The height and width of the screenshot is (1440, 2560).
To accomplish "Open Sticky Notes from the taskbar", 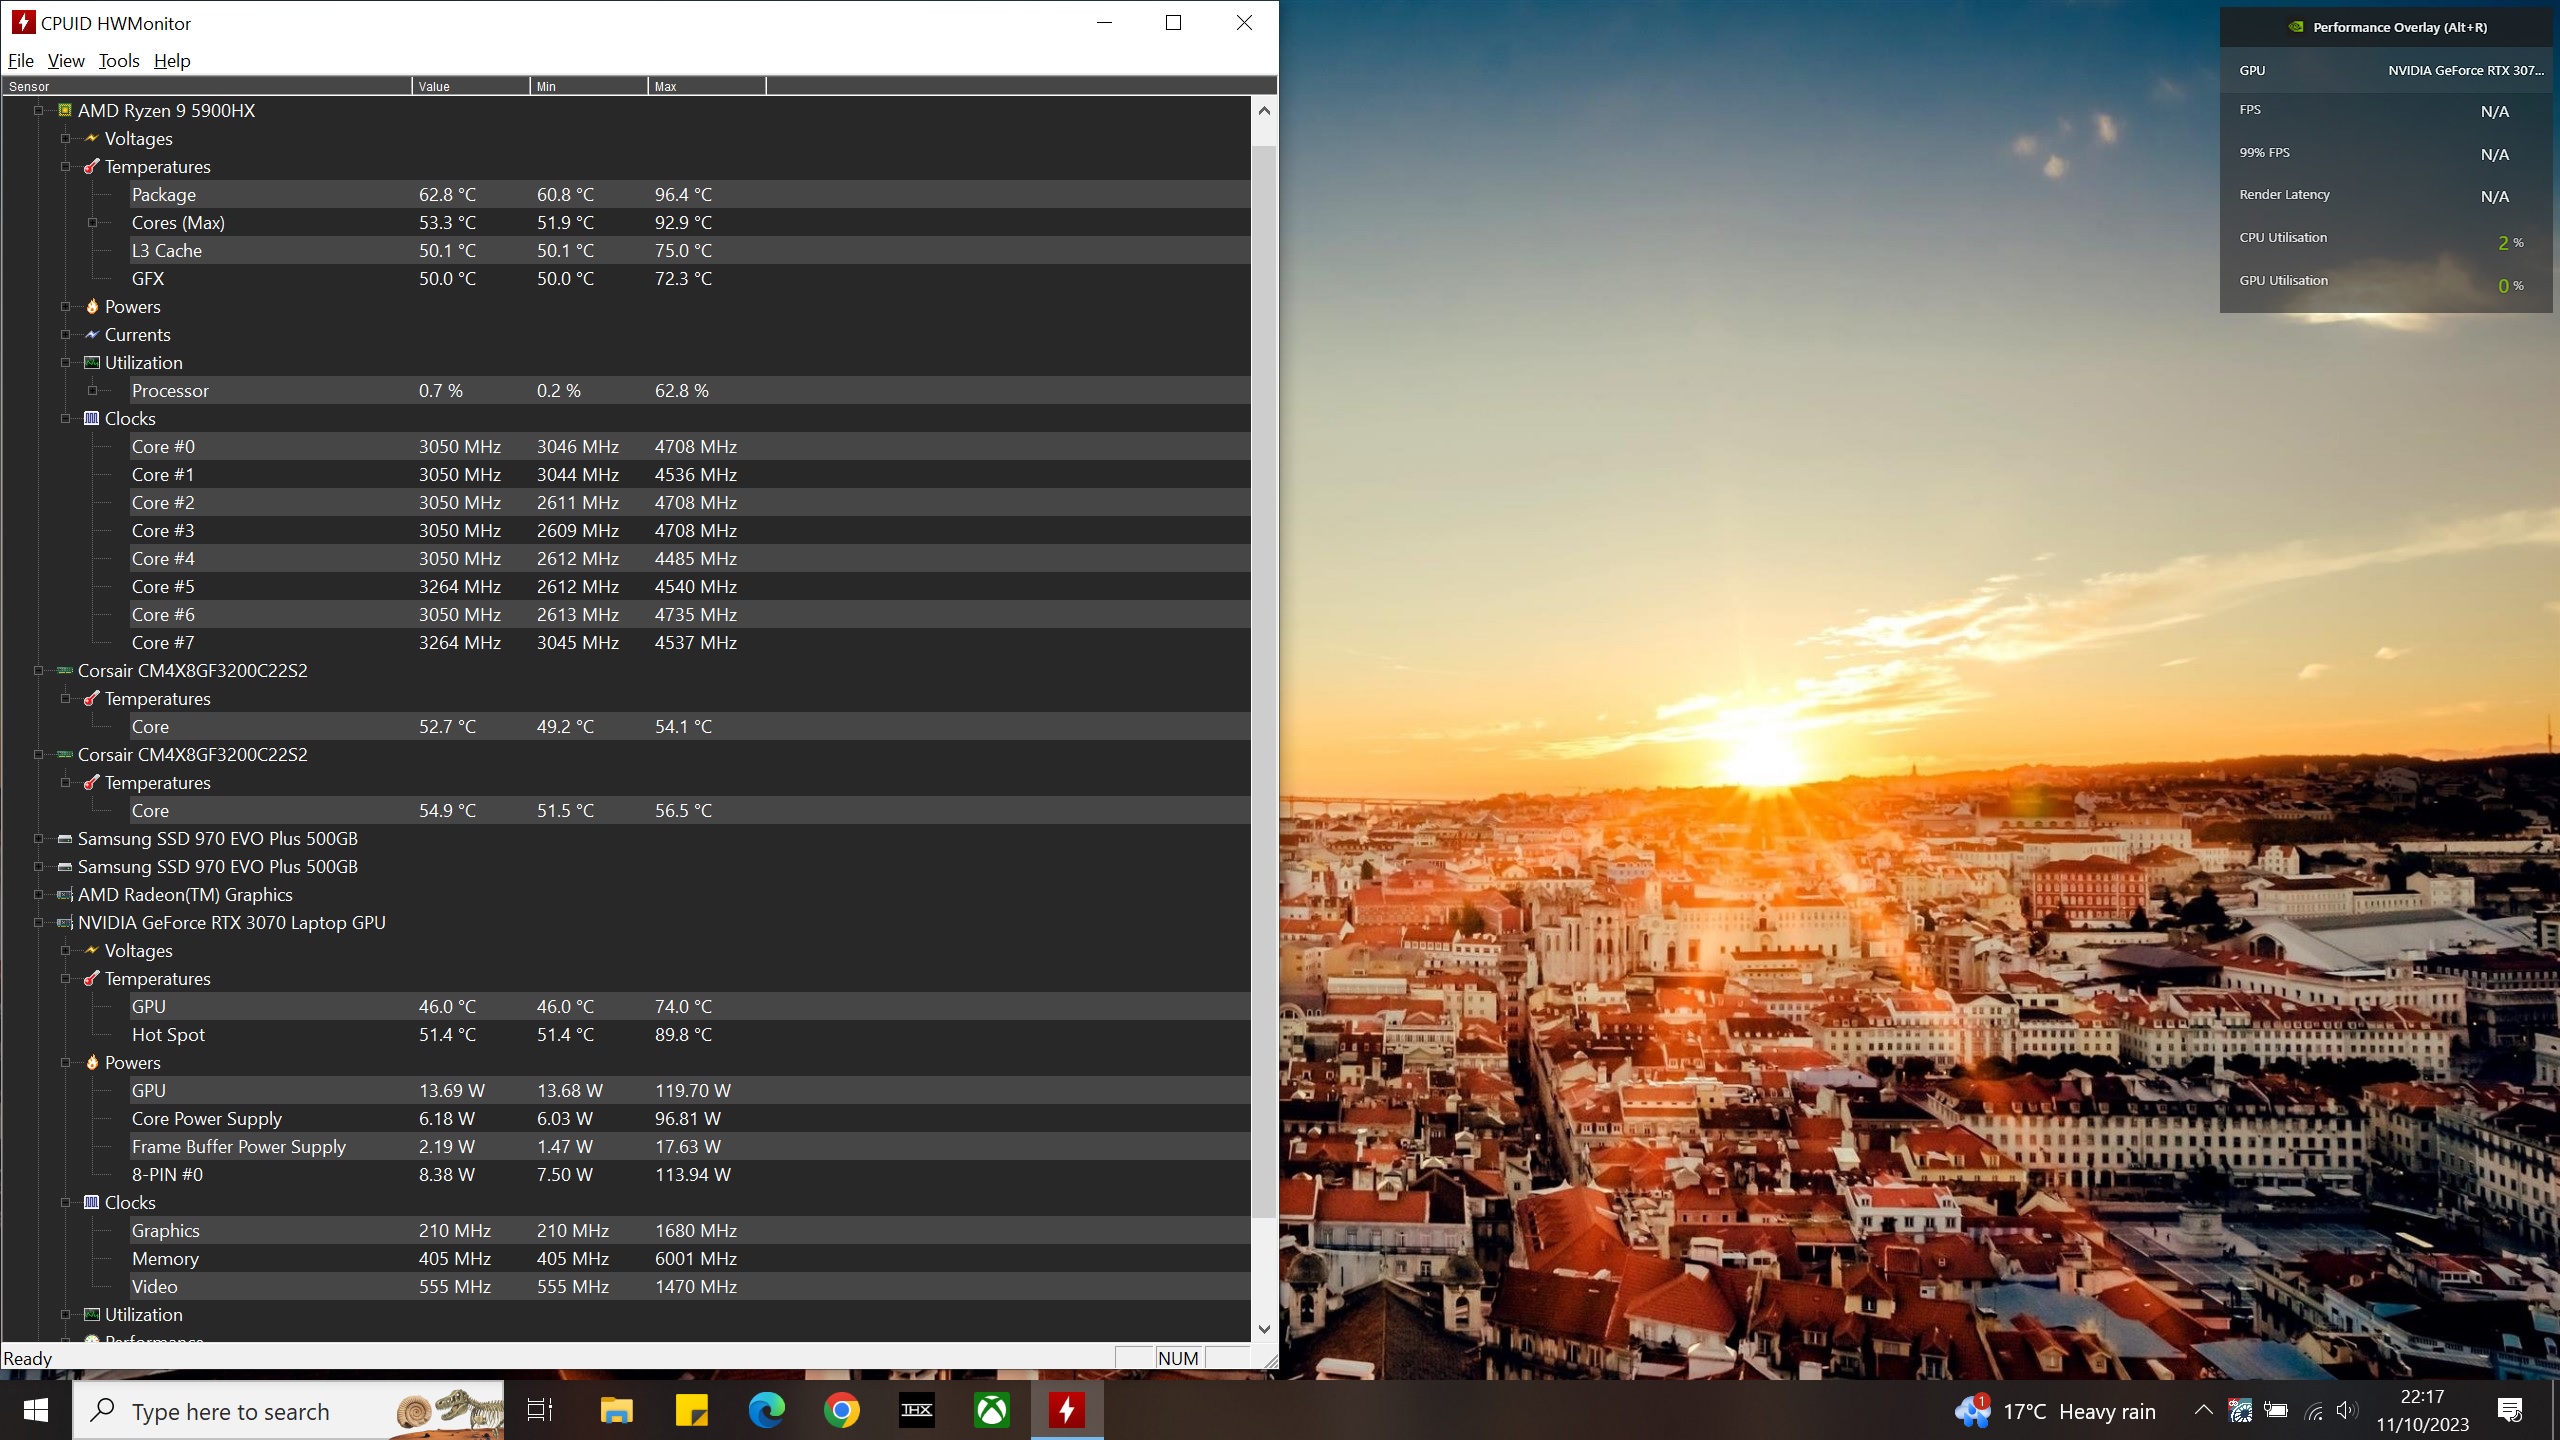I will (692, 1411).
